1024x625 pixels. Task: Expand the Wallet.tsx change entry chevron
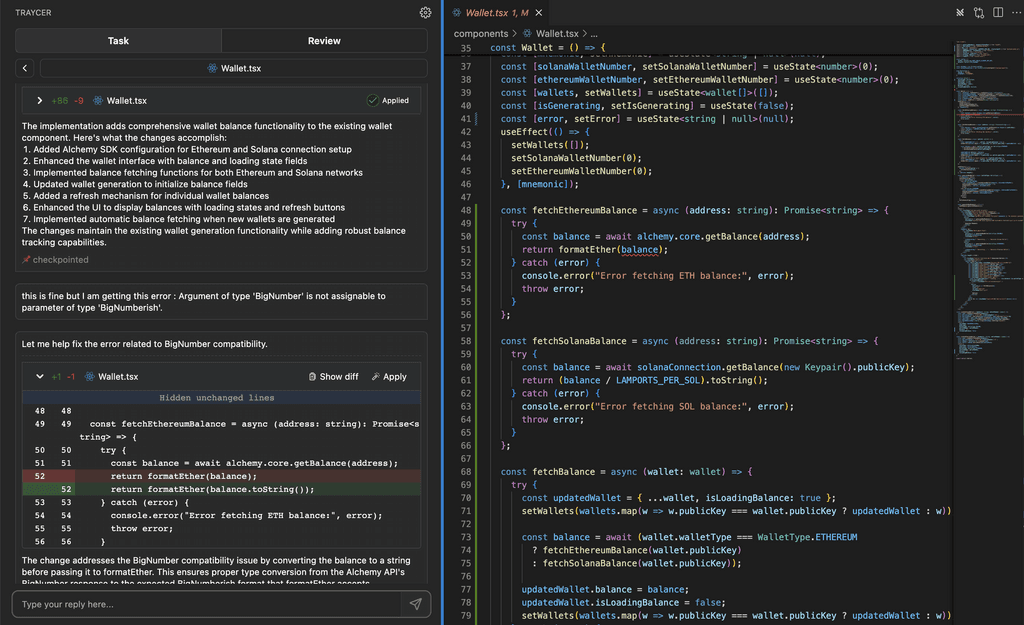tap(40, 100)
